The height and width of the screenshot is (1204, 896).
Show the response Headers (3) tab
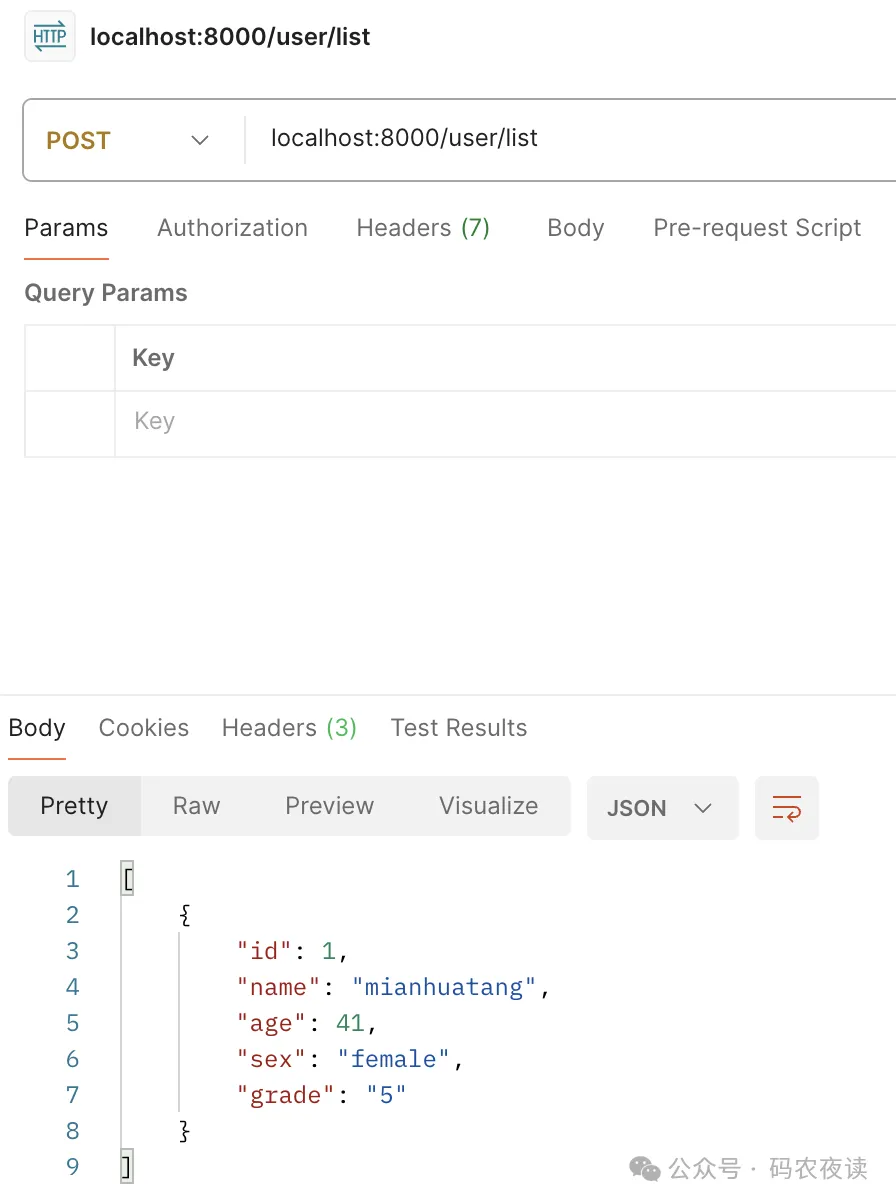coord(289,728)
